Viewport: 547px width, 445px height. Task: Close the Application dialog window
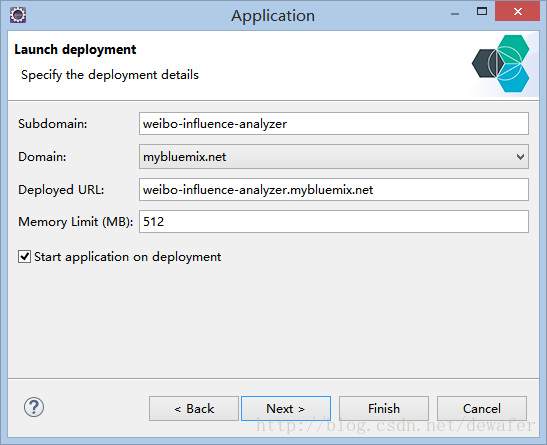517,11
